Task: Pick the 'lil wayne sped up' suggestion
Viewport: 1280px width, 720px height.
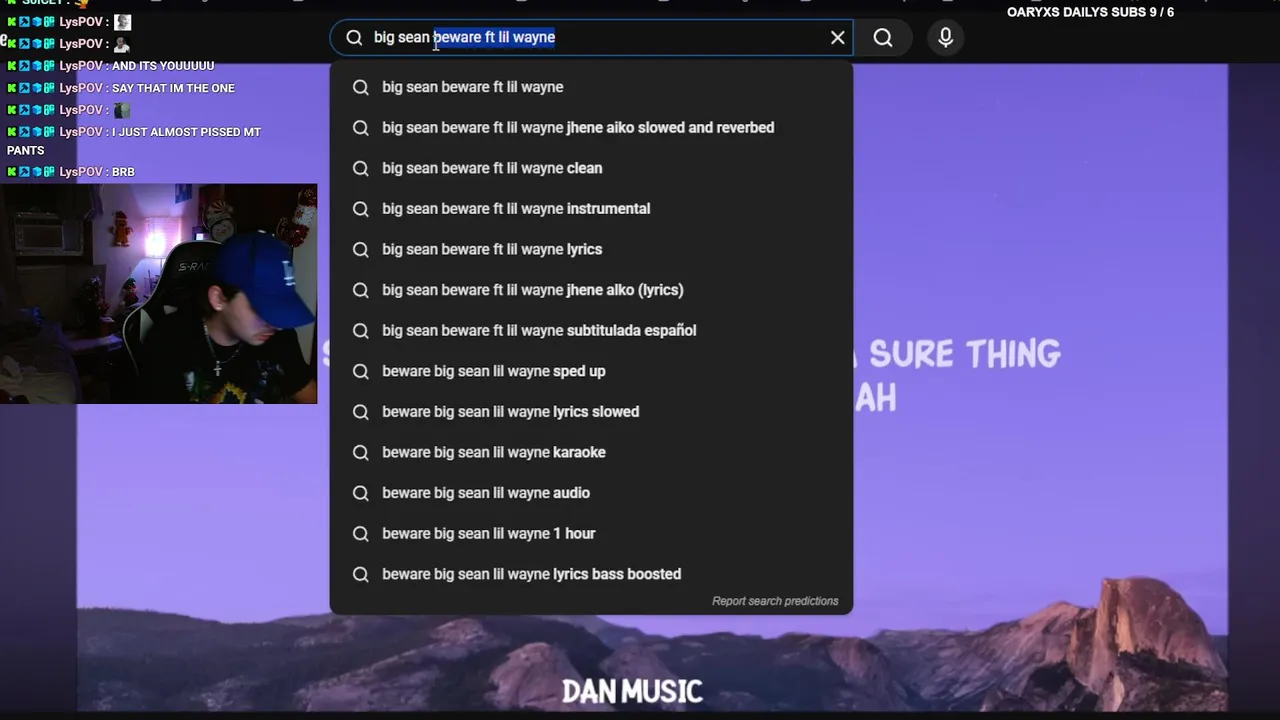Action: click(591, 371)
